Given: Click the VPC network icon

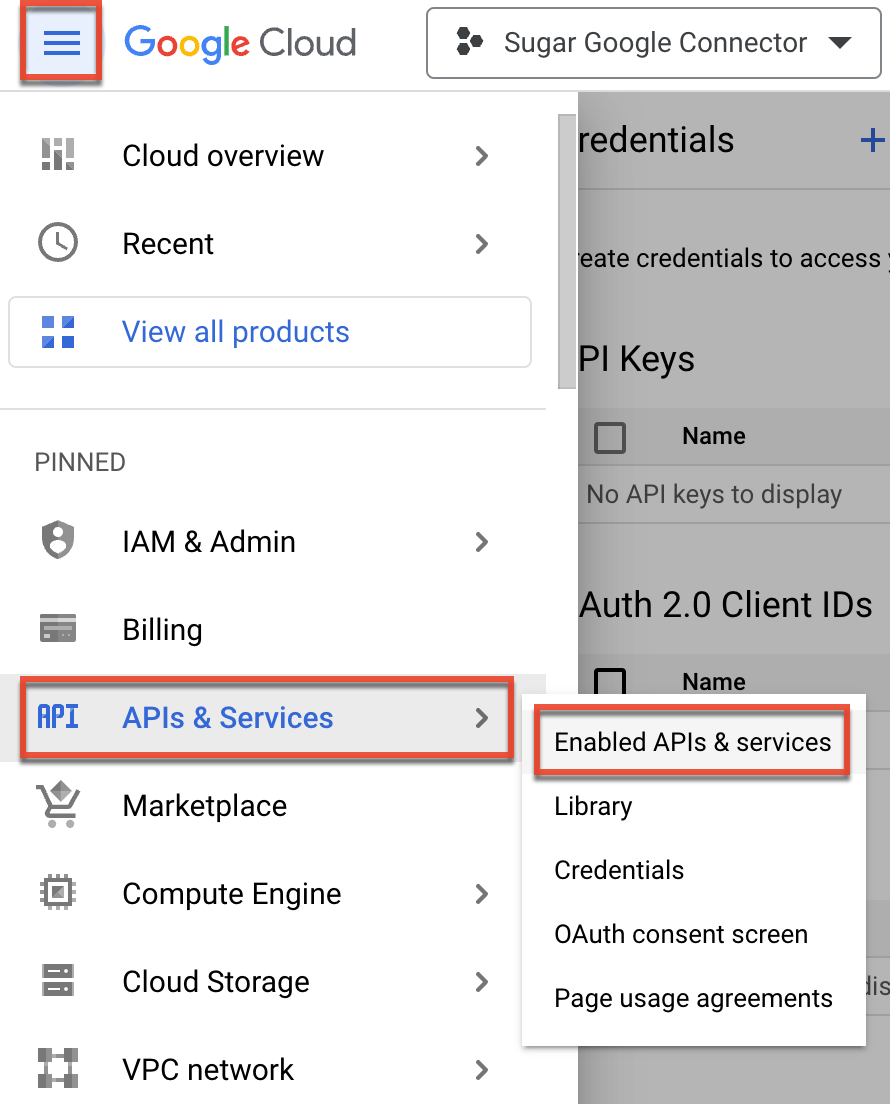Looking at the screenshot, I should pos(57,1069).
